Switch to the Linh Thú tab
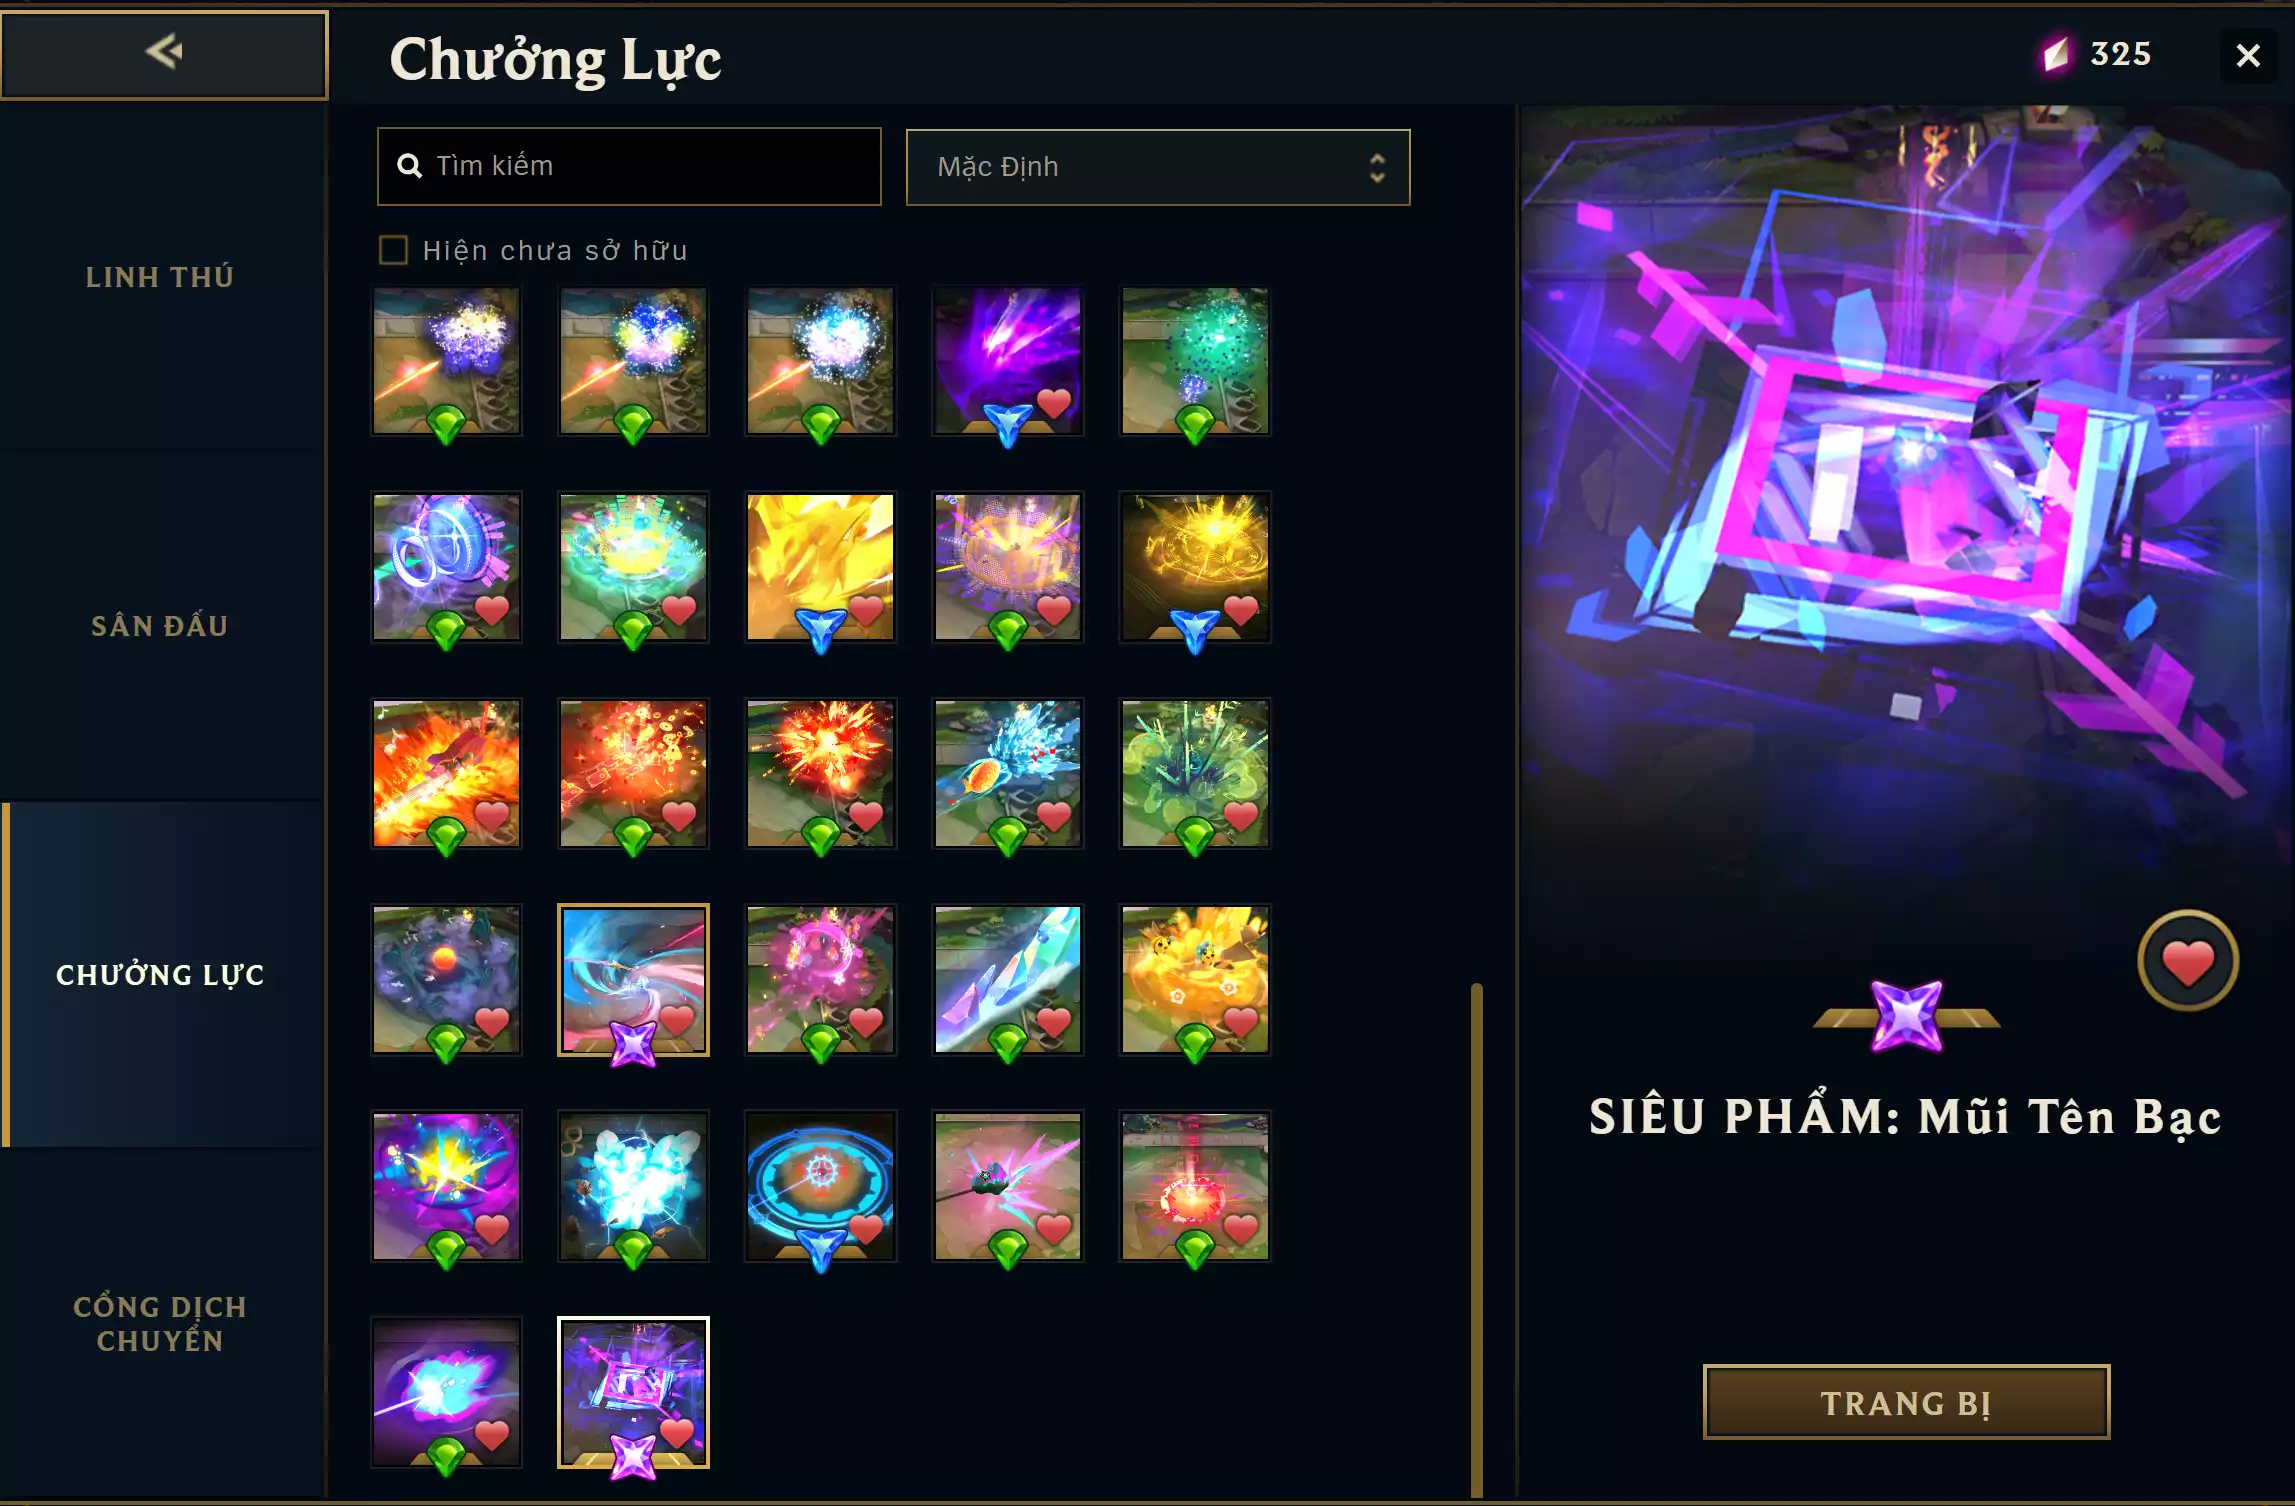 (160, 277)
